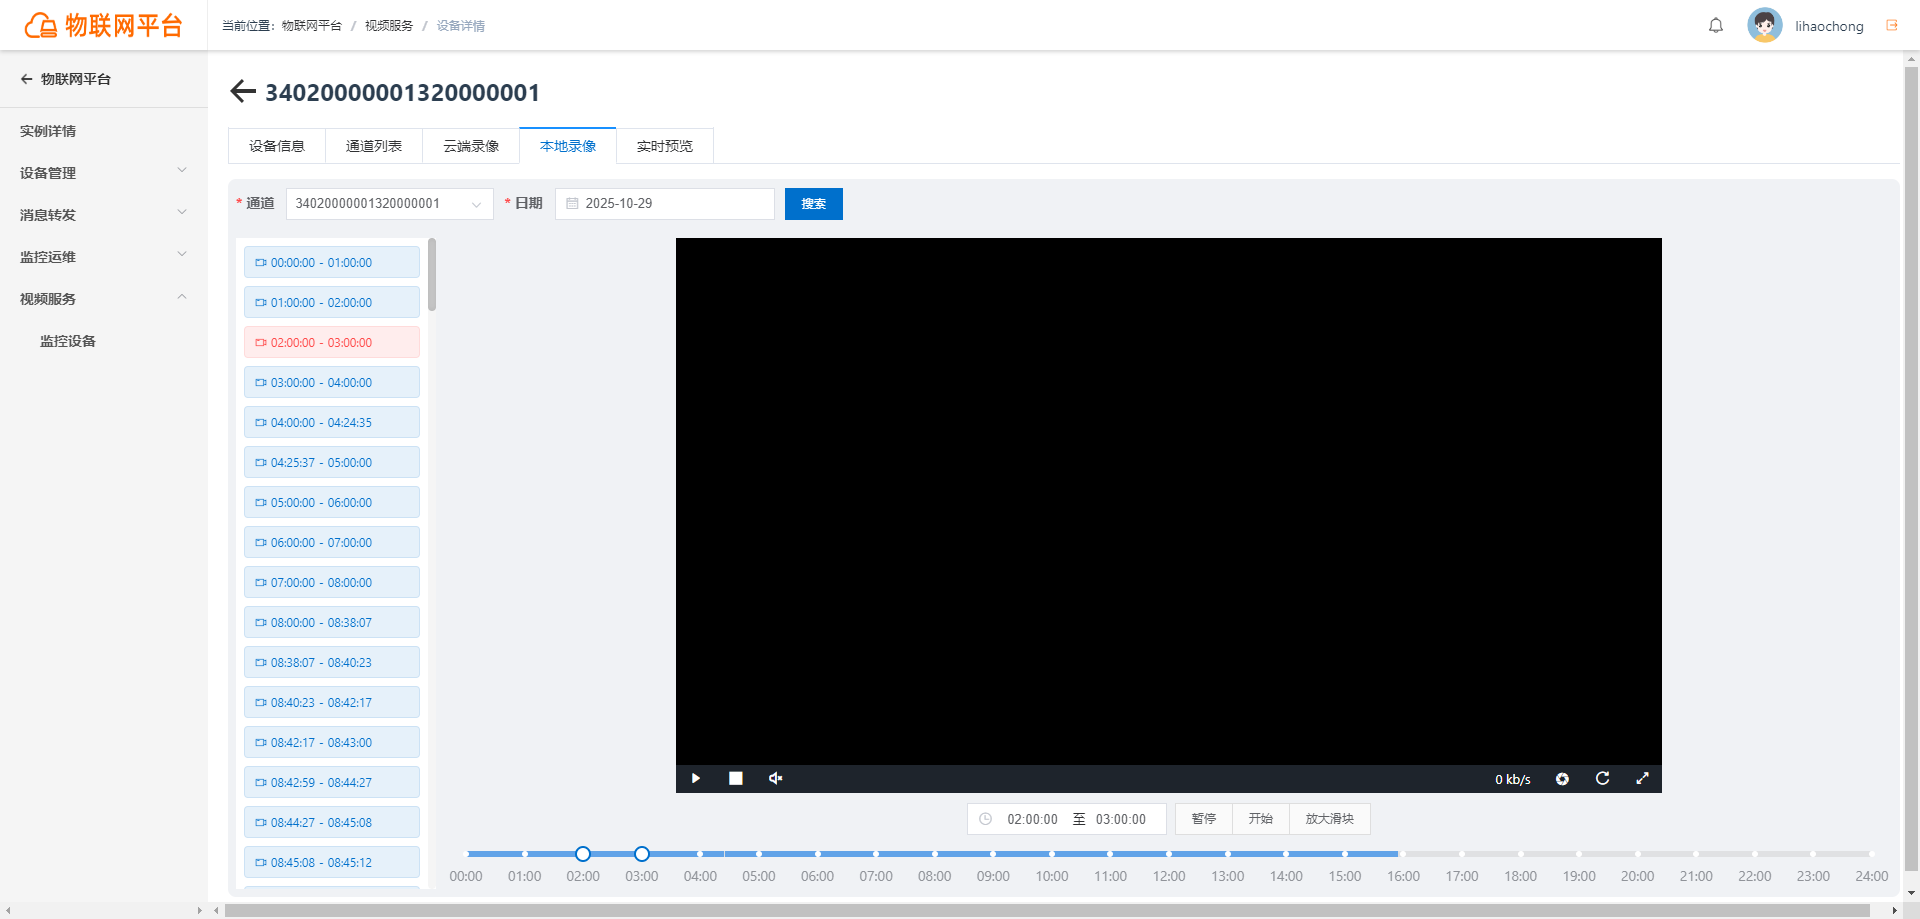Switch to the 实时预览 tab
Screen dimensions: 1920x919
tap(665, 146)
